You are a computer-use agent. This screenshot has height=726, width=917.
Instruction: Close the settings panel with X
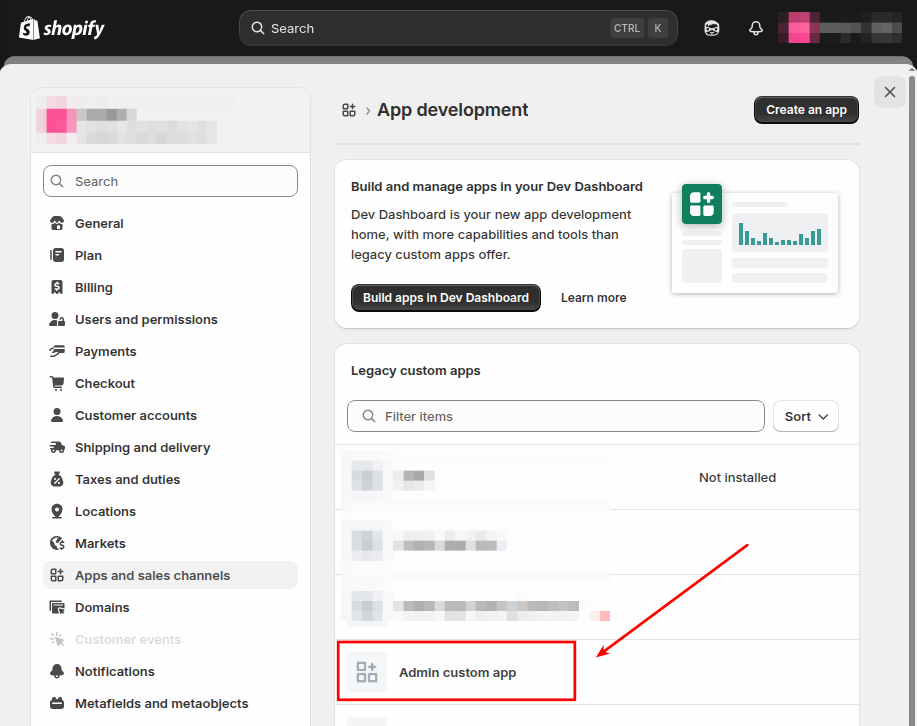point(890,92)
